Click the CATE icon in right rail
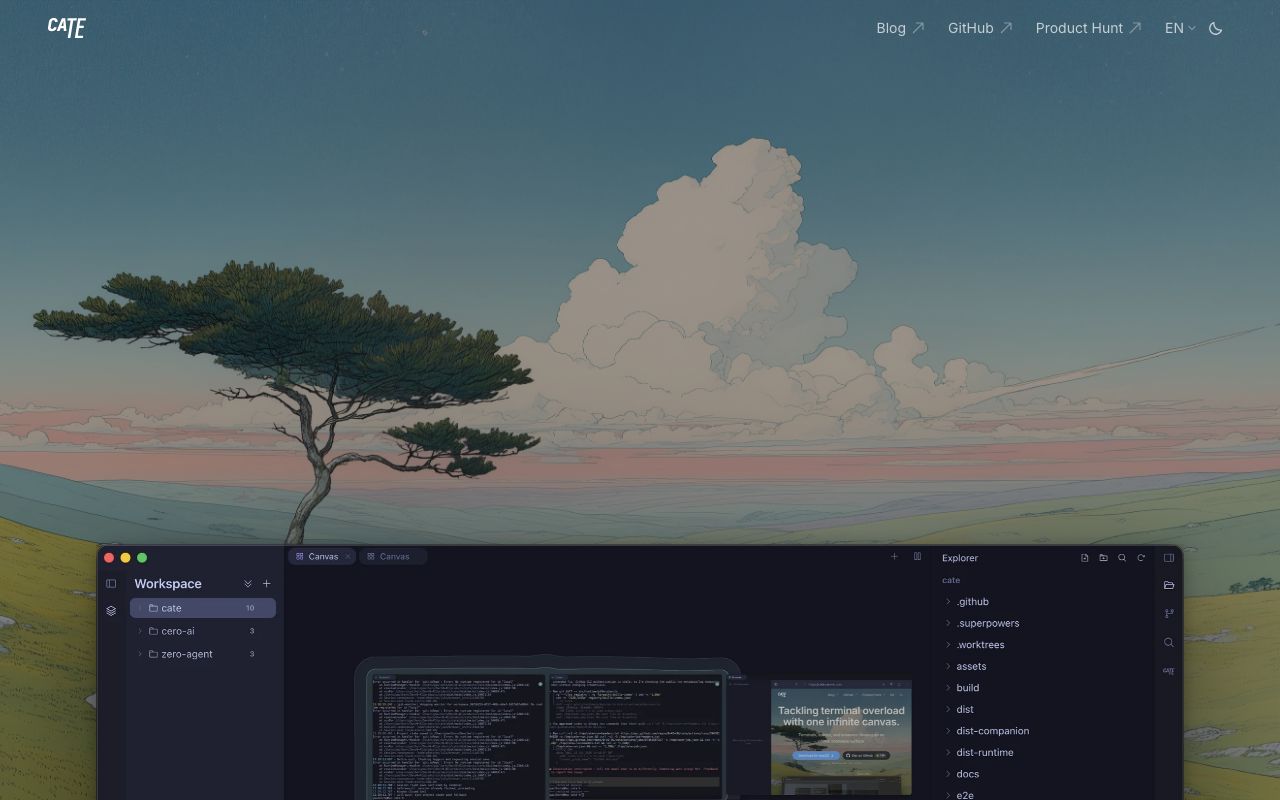1280x800 pixels. click(x=1169, y=671)
